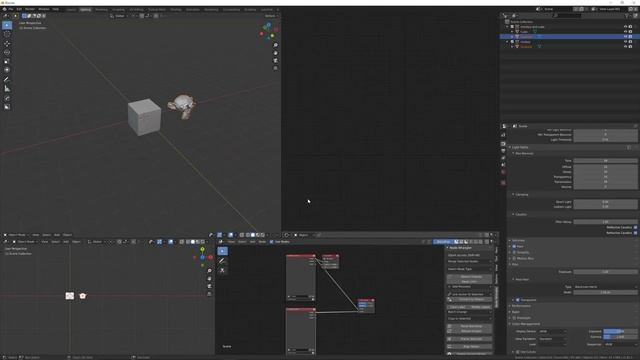
Task: Enable the Refractive Caustics checkbox
Action: tap(635, 233)
